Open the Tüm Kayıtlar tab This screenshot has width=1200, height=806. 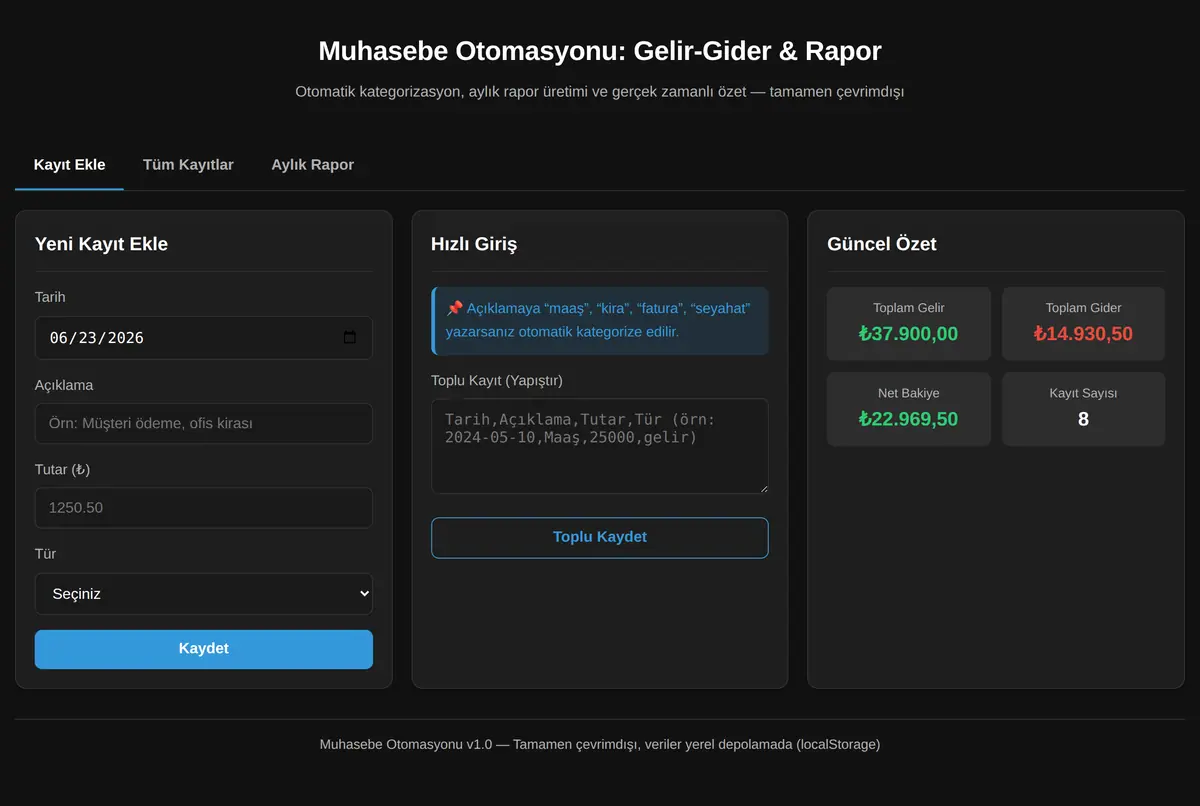(x=188, y=164)
